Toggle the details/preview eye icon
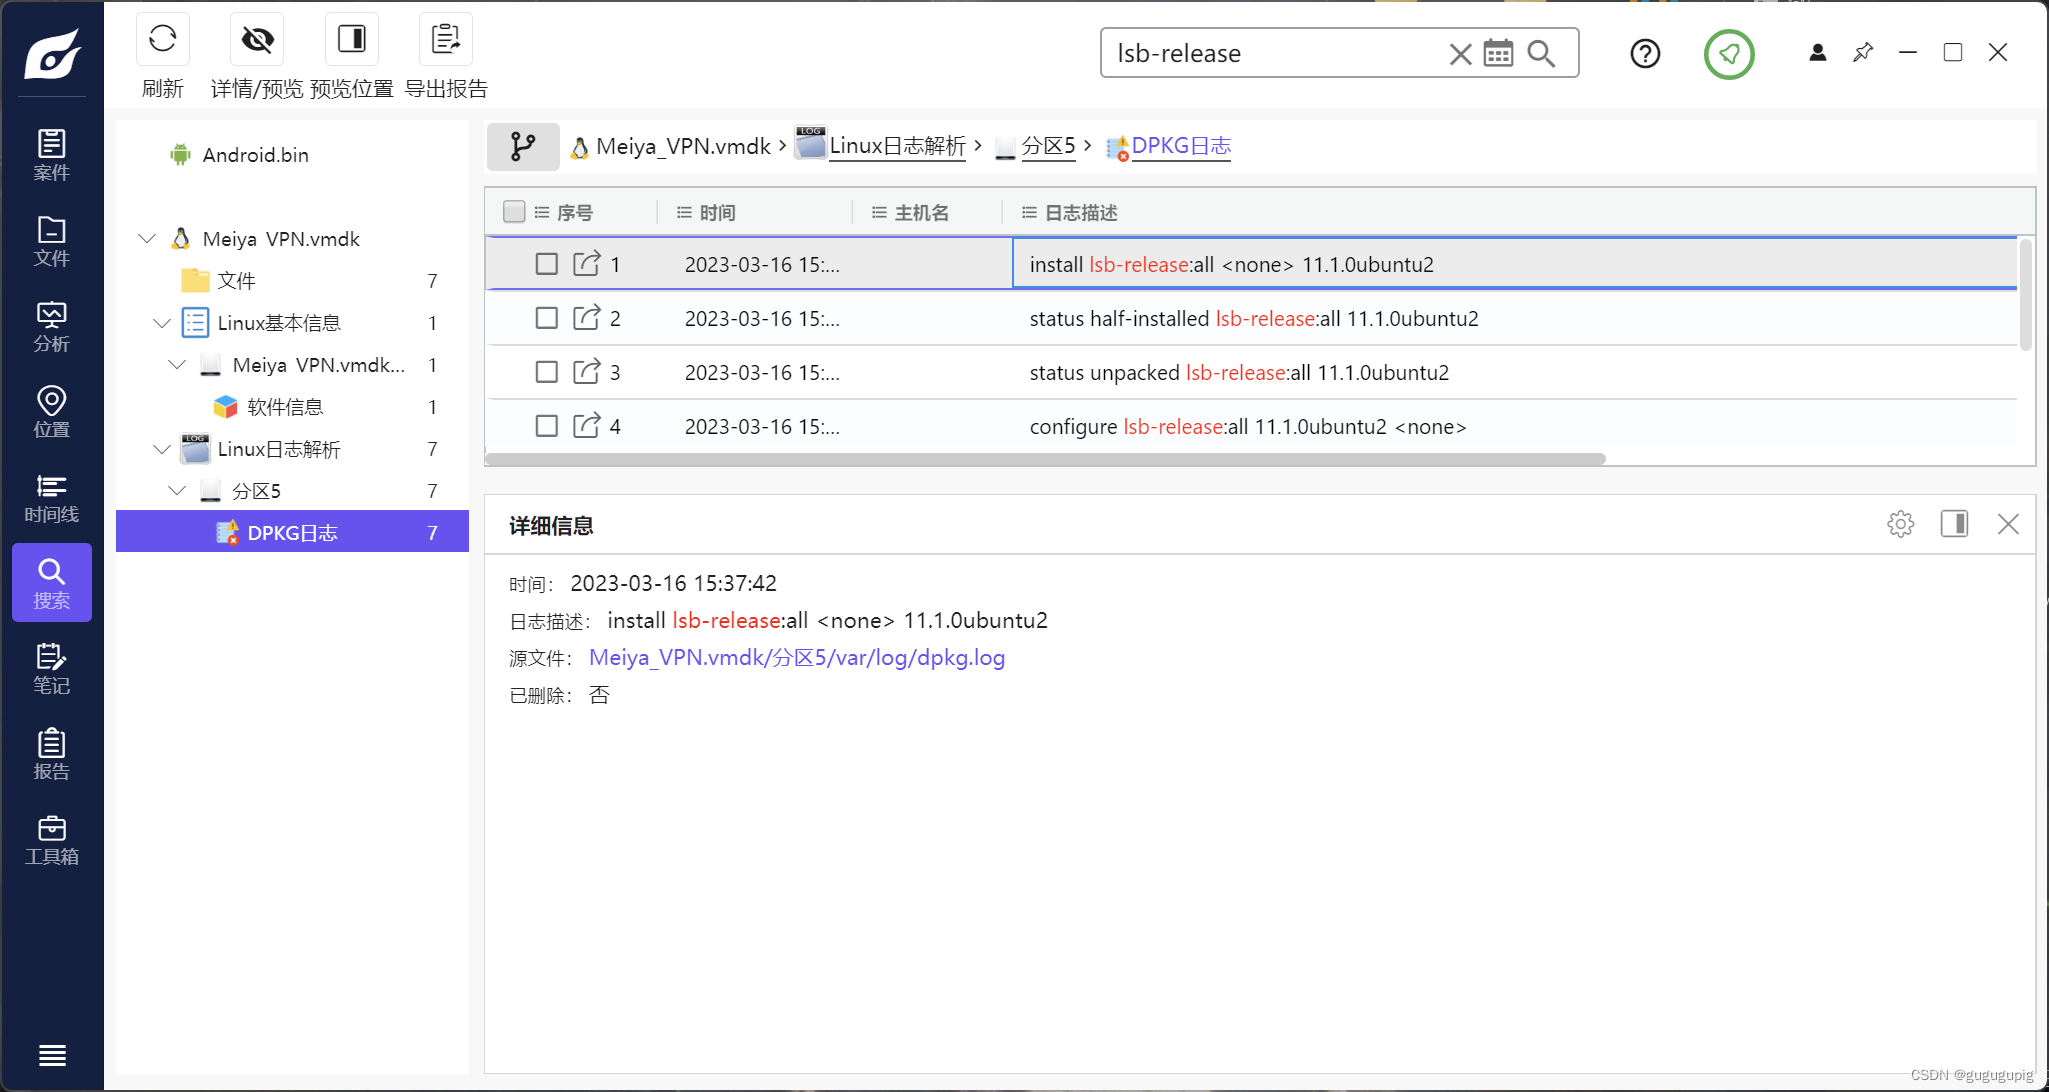The height and width of the screenshot is (1092, 2049). (257, 40)
